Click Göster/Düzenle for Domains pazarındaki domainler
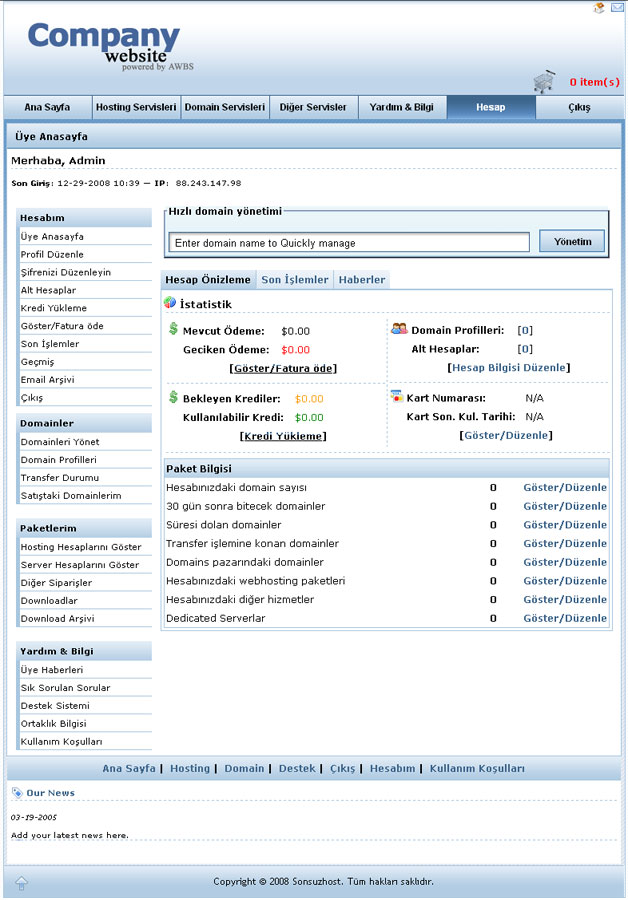Screen dimensions: 628x900 coord(565,562)
